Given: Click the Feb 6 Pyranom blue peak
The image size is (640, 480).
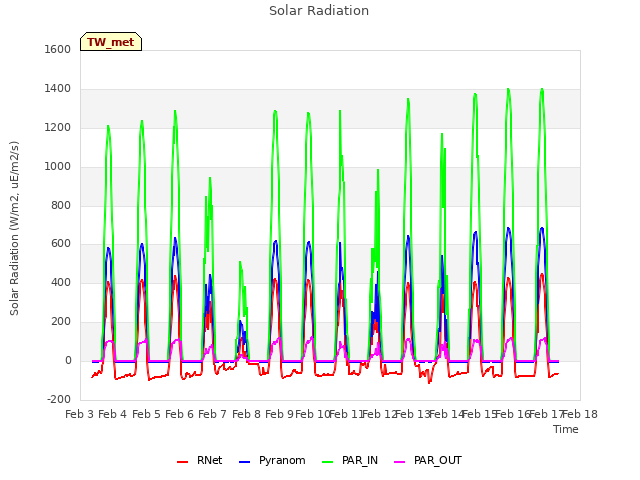Looking at the screenshot, I should pos(175,238).
